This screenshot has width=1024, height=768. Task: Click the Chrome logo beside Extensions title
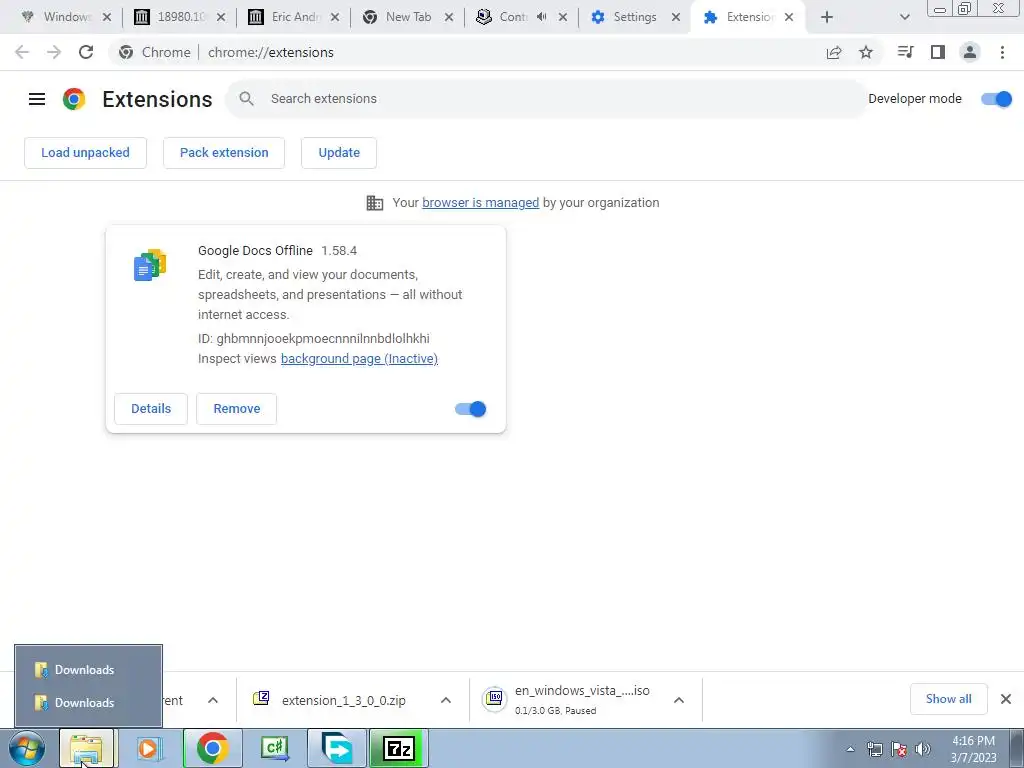[74, 99]
